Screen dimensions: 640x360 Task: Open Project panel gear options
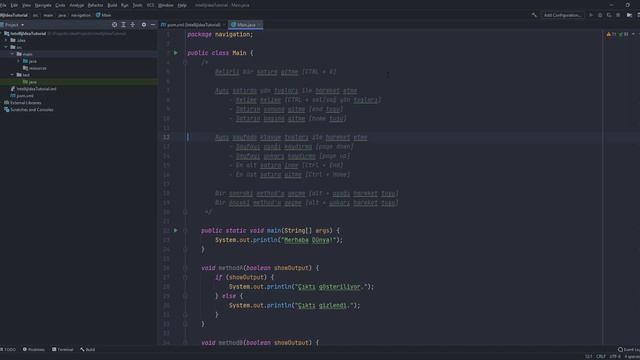coord(144,25)
